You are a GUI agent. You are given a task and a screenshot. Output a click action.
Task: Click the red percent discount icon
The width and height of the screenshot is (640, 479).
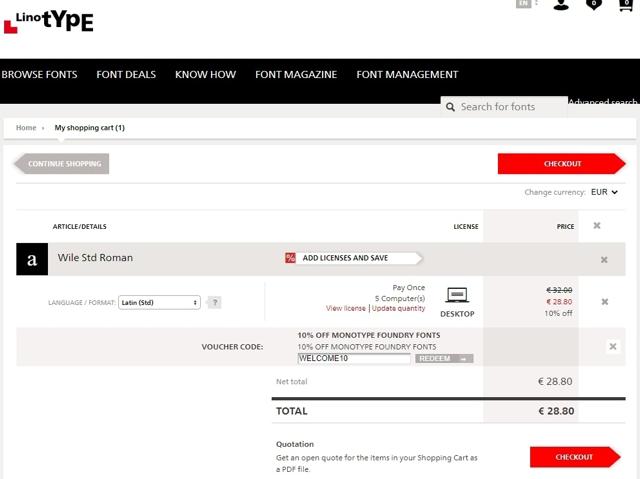click(290, 258)
